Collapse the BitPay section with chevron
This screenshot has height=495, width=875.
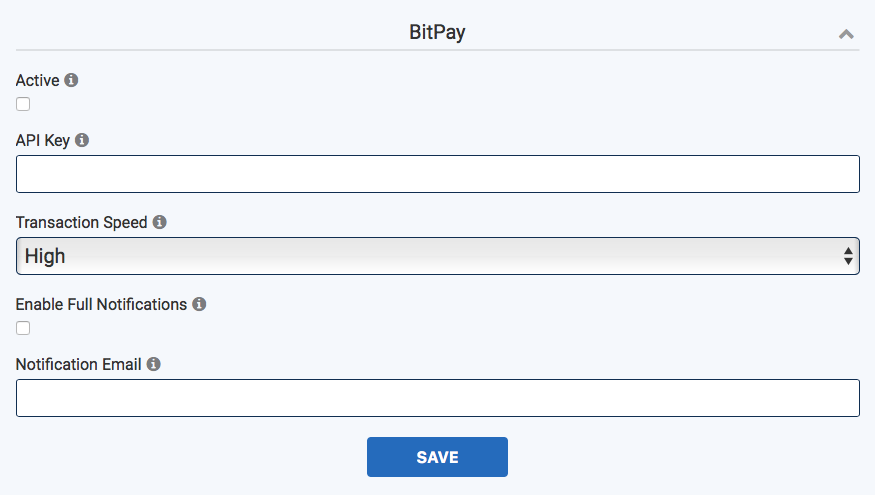(x=846, y=35)
